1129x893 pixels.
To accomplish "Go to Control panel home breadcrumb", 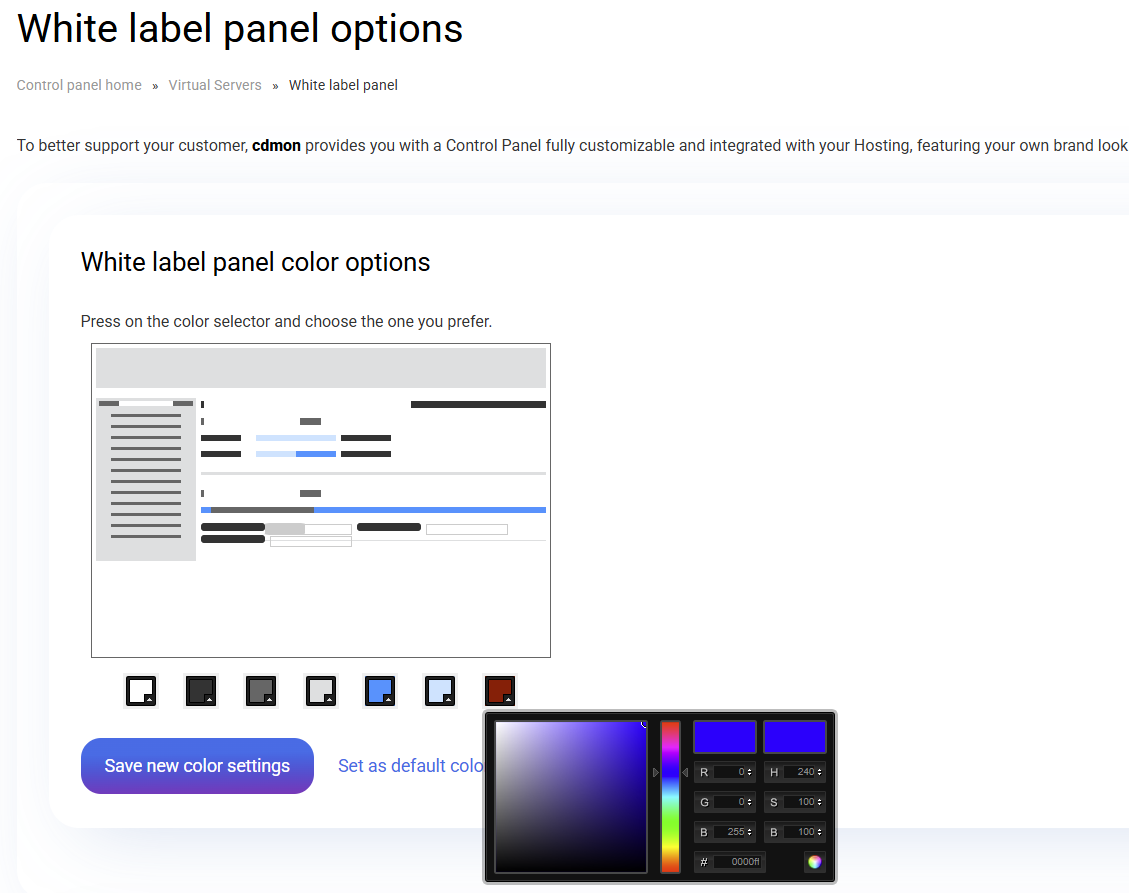I will 79,85.
